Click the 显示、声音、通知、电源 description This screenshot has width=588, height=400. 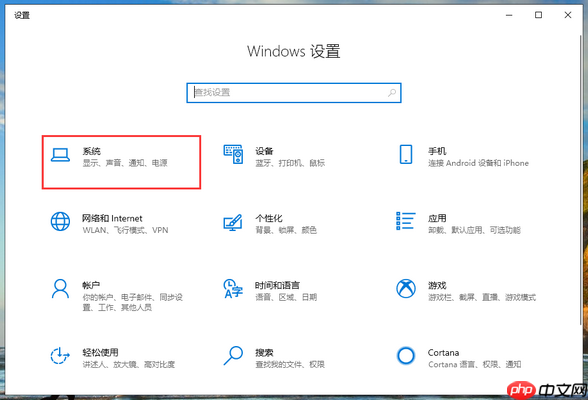click(125, 163)
